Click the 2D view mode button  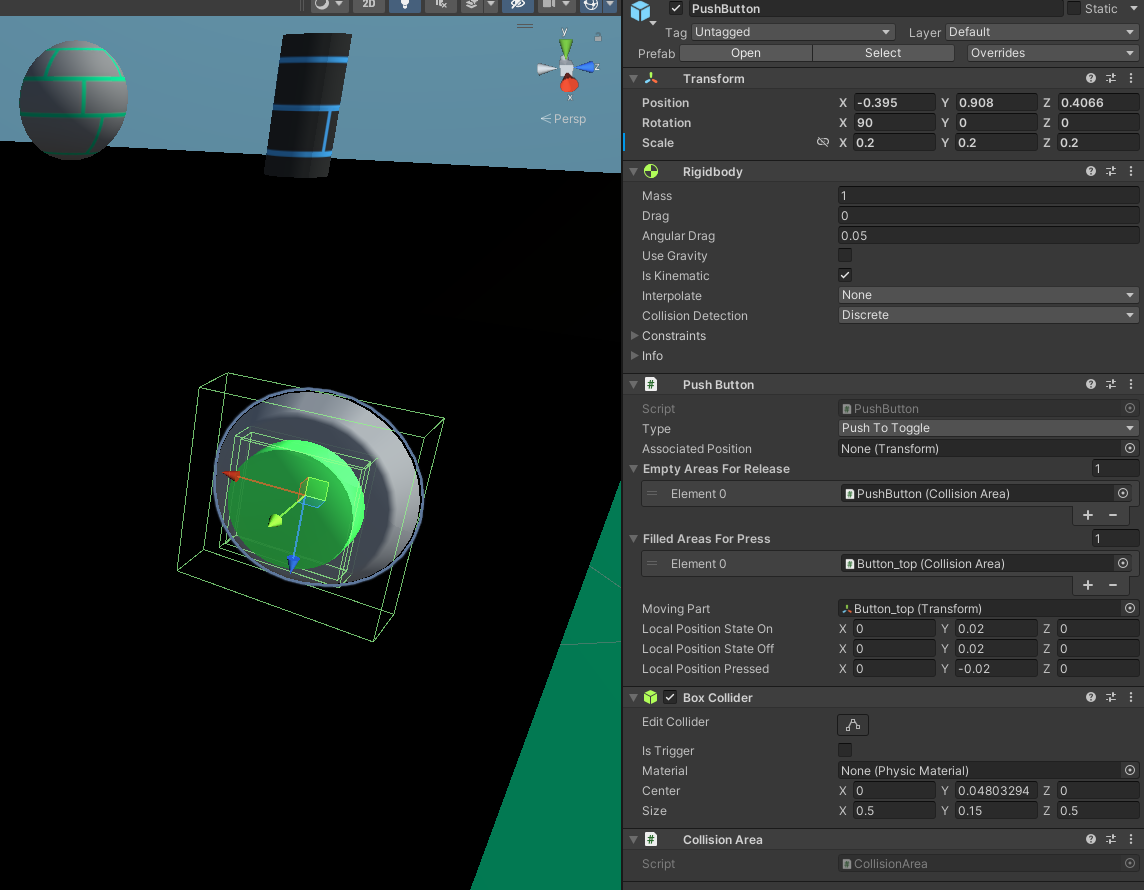(x=369, y=5)
